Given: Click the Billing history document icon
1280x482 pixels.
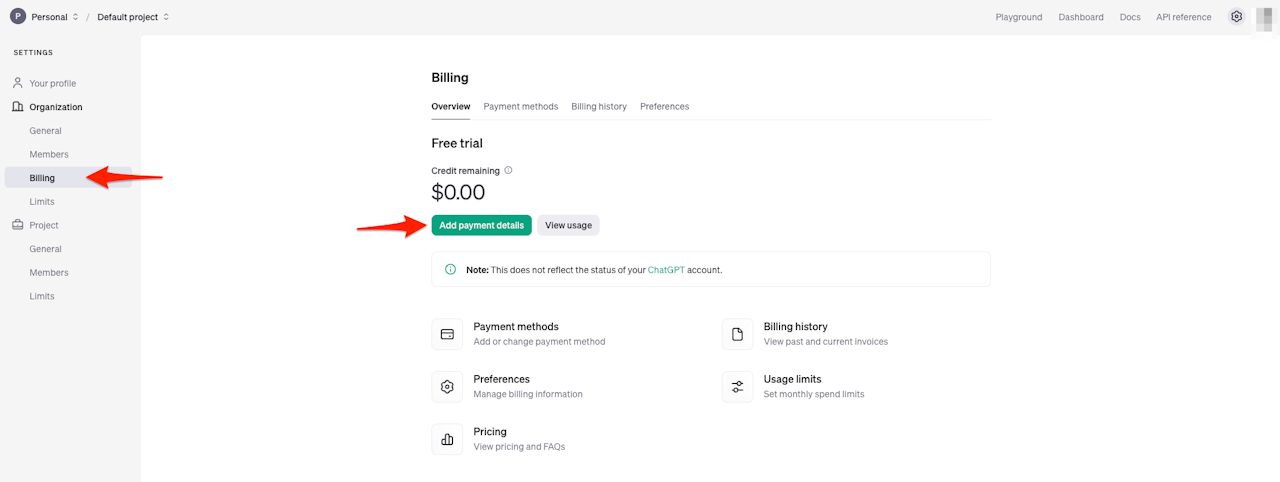Looking at the screenshot, I should (x=737, y=334).
